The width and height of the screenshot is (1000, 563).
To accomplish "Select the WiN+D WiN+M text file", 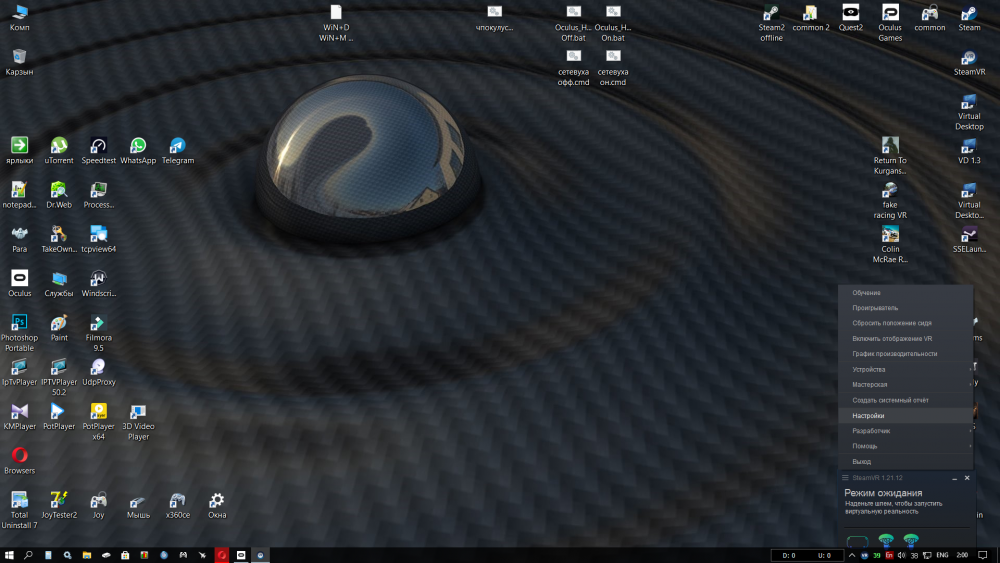I will pyautogui.click(x=336, y=23).
